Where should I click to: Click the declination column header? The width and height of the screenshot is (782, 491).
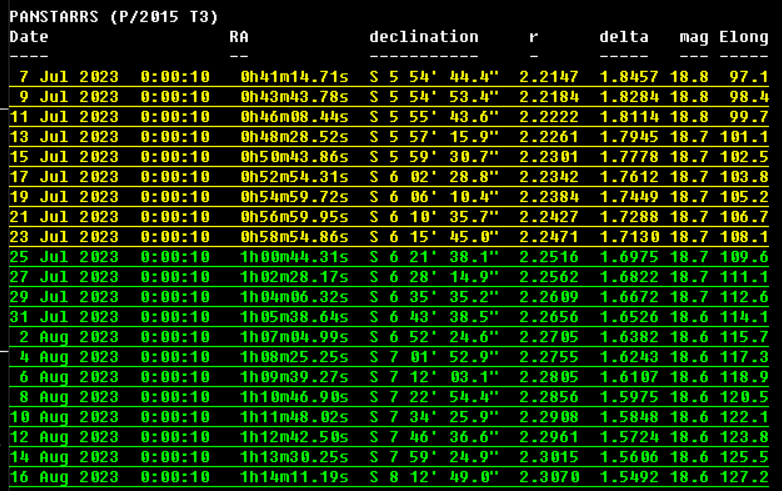pos(424,37)
